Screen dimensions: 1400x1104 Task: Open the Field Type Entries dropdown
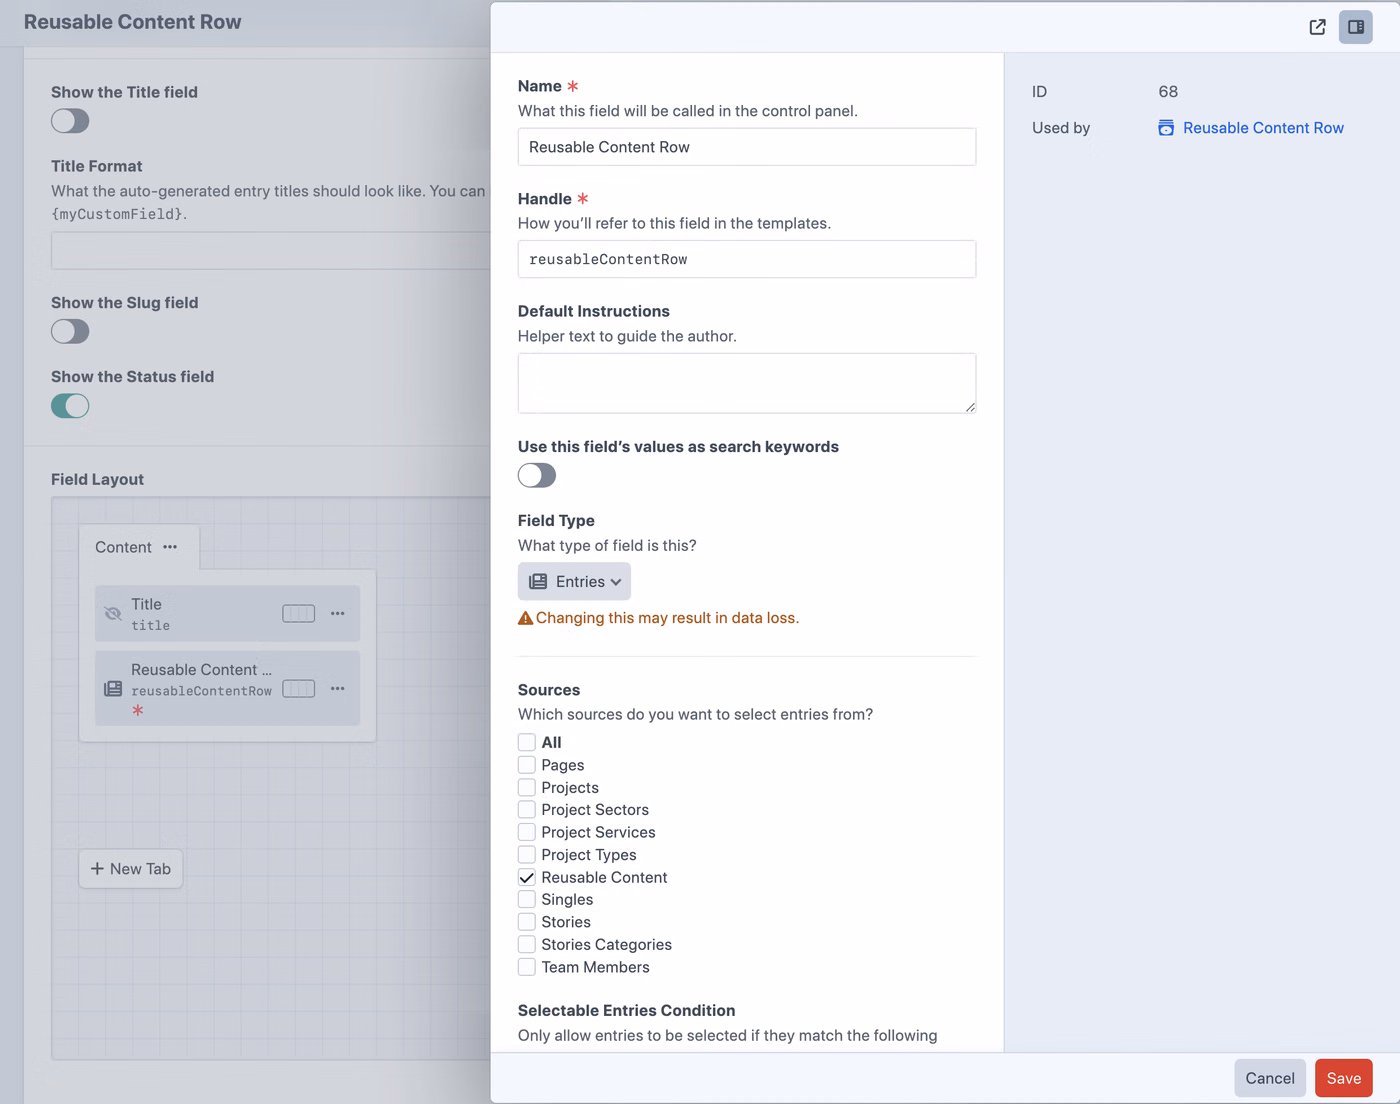pyautogui.click(x=574, y=582)
